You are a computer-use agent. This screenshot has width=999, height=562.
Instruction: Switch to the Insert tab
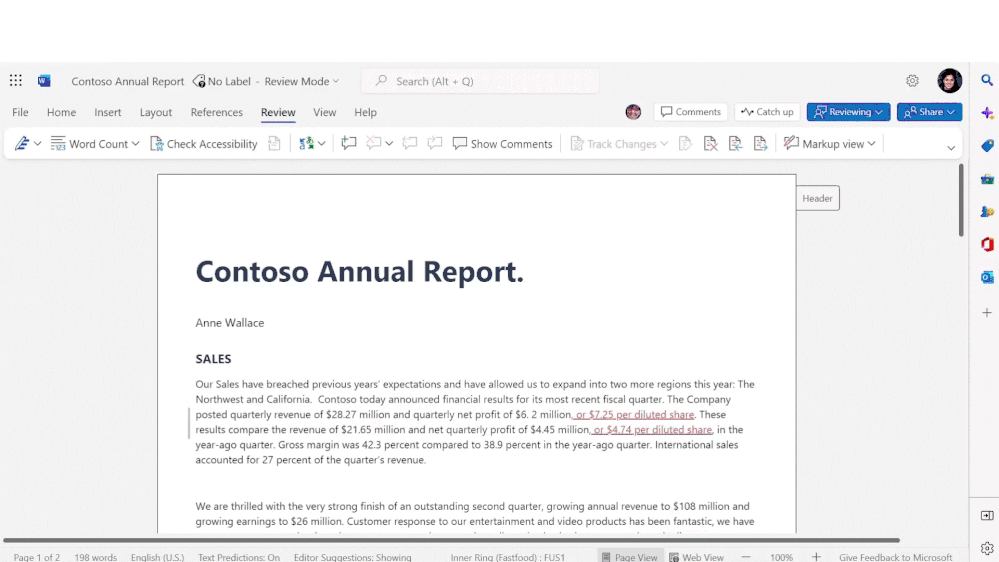[x=108, y=112]
